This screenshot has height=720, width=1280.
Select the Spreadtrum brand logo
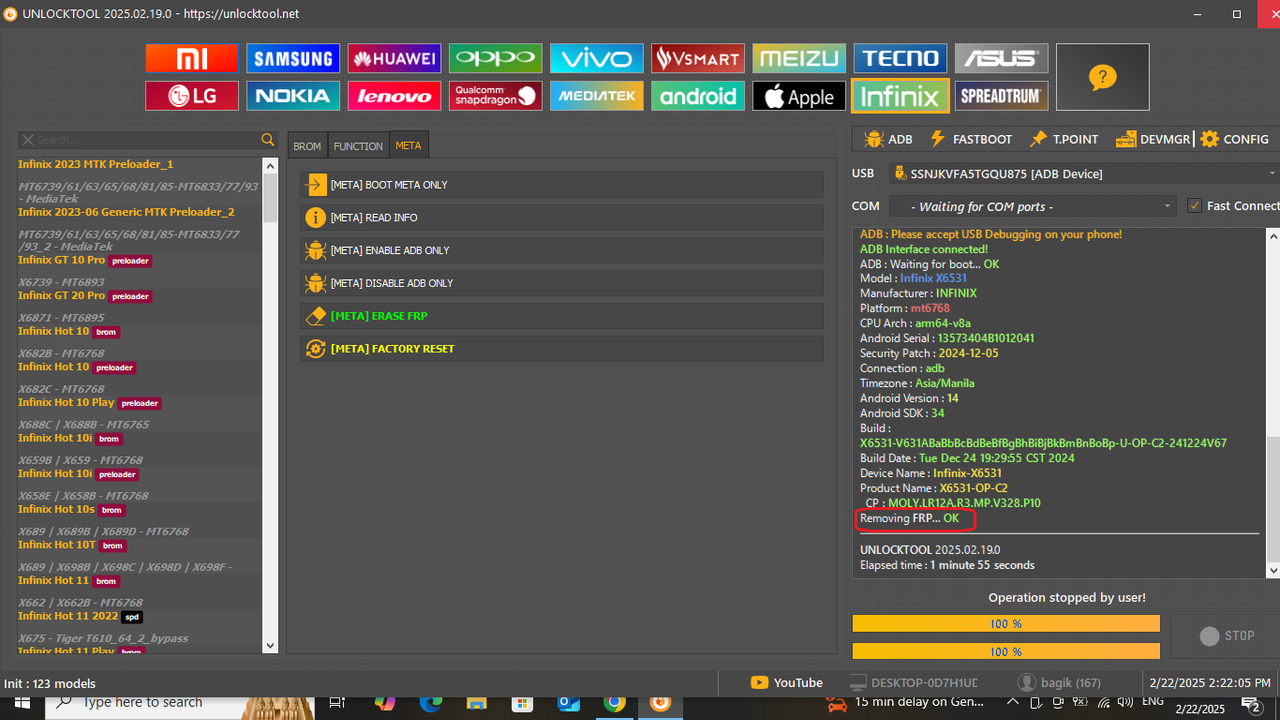tap(1001, 96)
